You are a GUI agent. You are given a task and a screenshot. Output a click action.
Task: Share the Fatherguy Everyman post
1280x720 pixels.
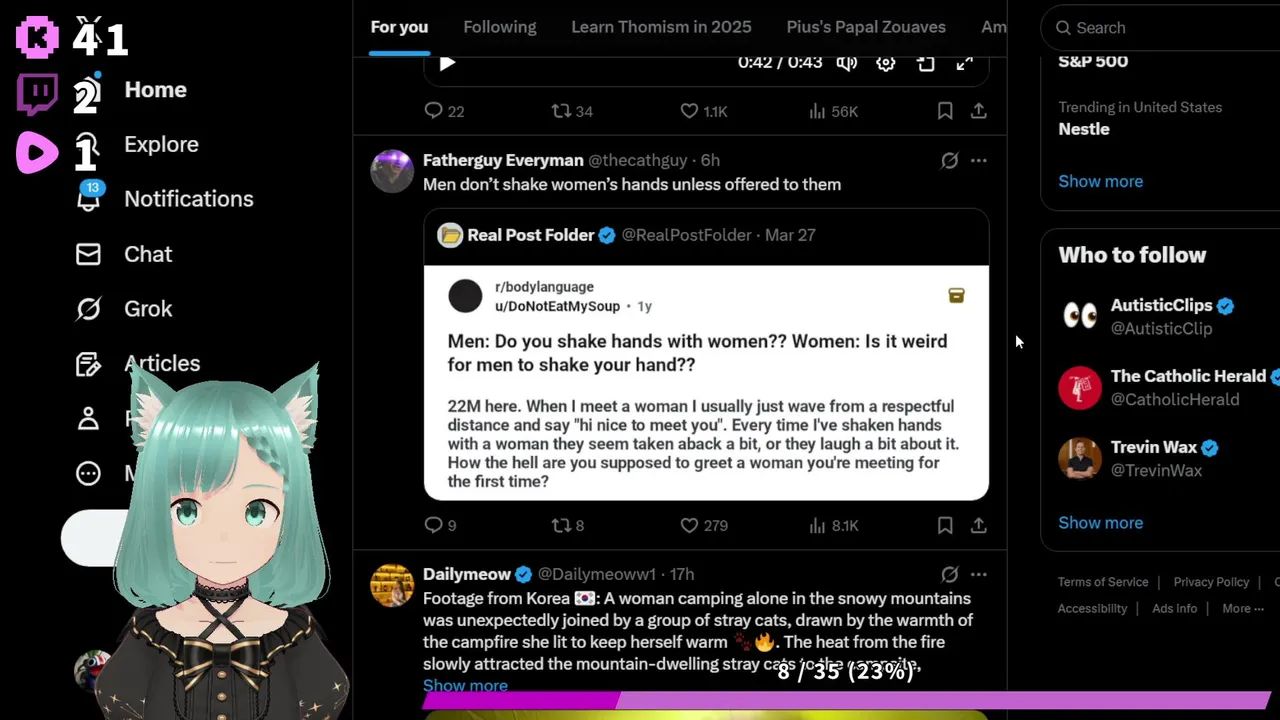tap(979, 525)
